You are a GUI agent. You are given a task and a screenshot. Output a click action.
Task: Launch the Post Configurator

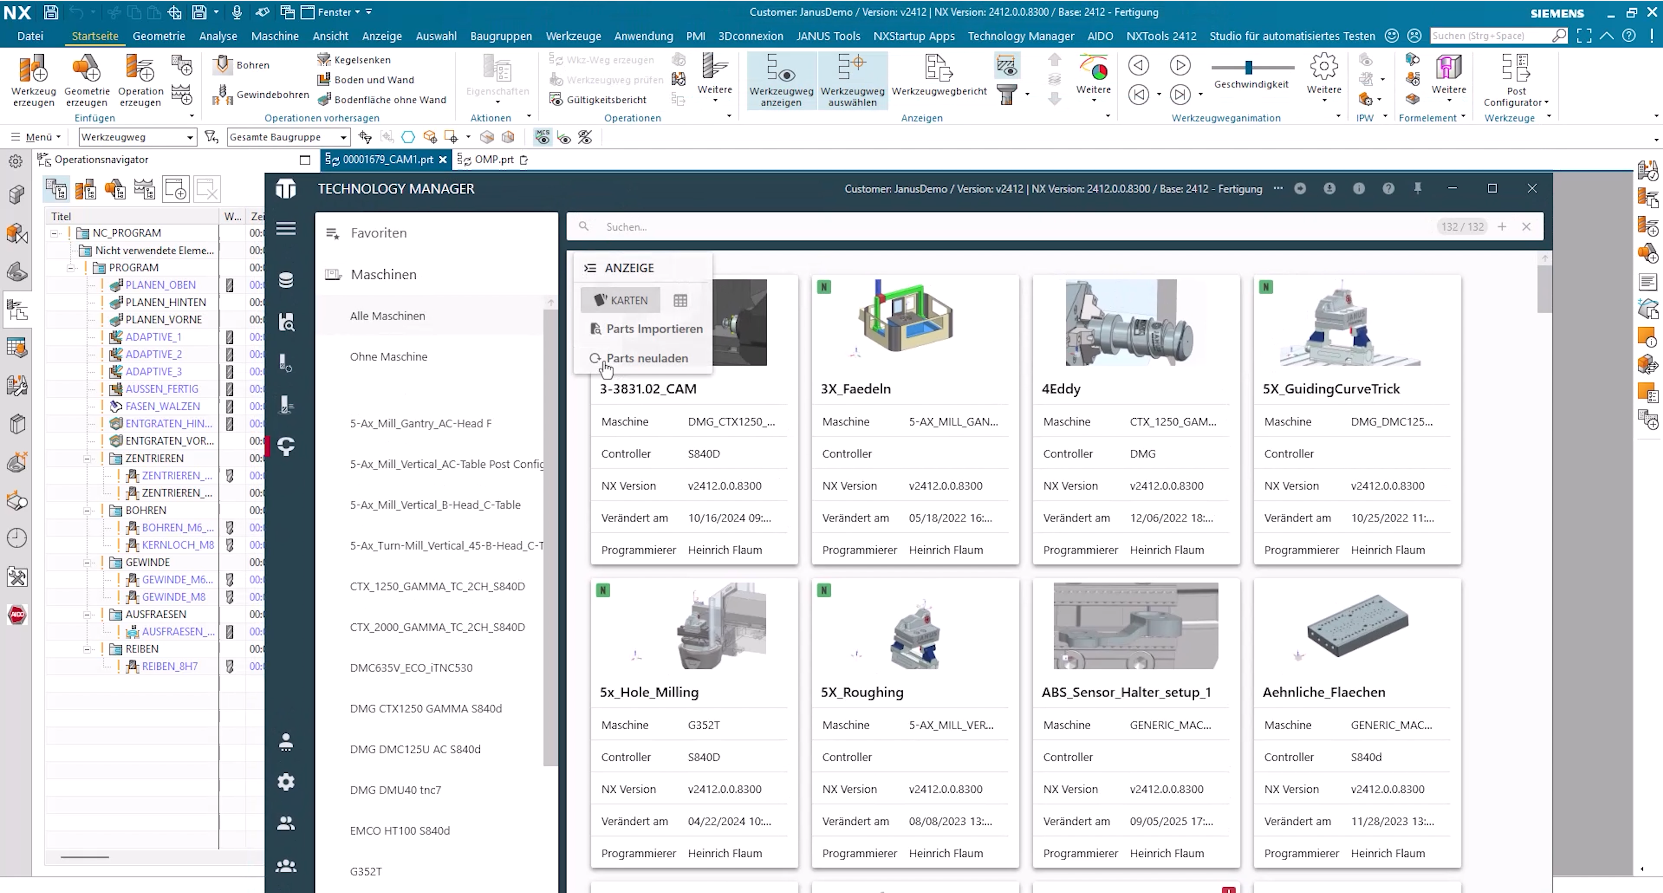point(1516,80)
